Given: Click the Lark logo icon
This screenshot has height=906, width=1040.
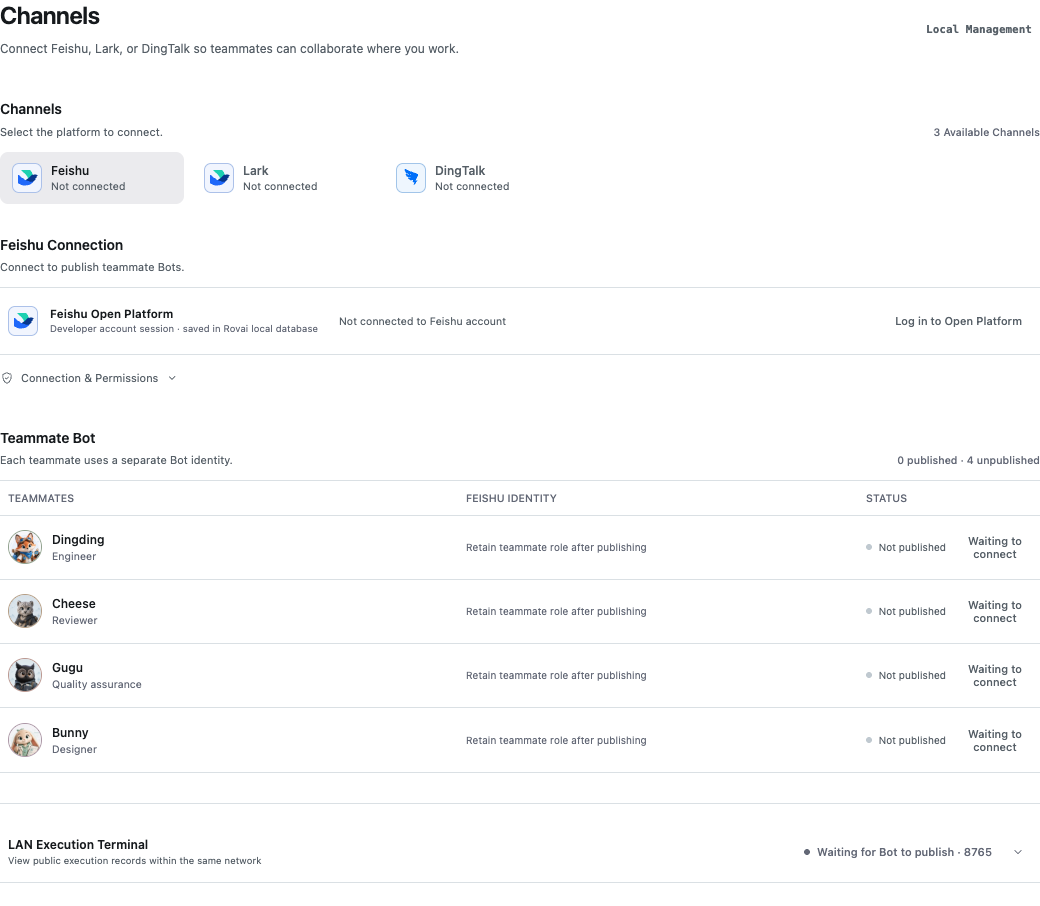Looking at the screenshot, I should pyautogui.click(x=219, y=178).
